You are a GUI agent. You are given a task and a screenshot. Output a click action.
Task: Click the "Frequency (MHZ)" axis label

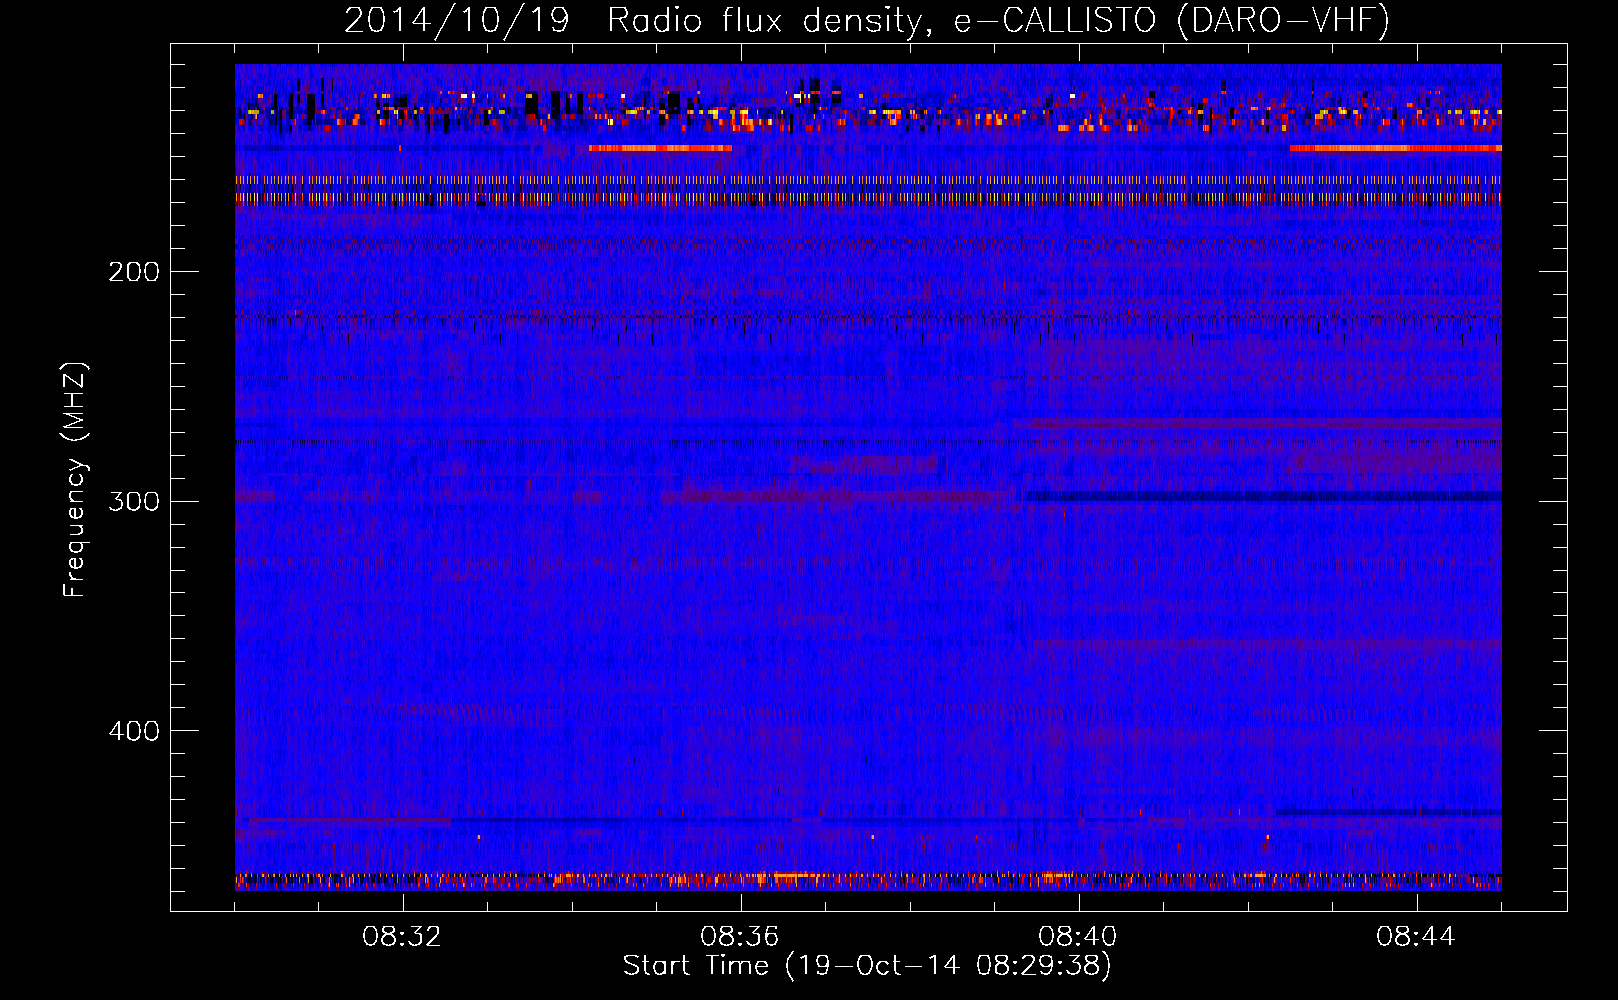75,480
